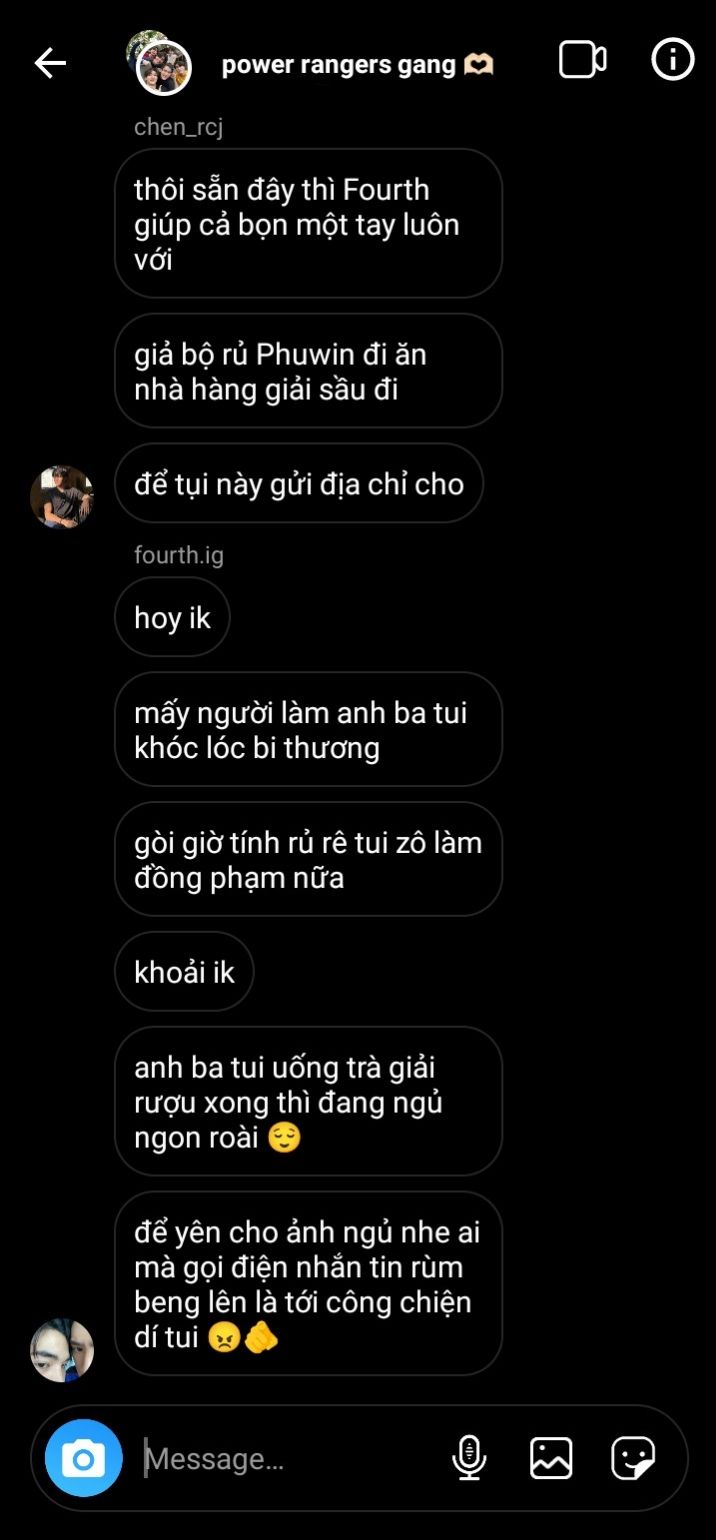Tap message mentioning "đồng phạm nữa"
716x1540 pixels.
(x=308, y=859)
